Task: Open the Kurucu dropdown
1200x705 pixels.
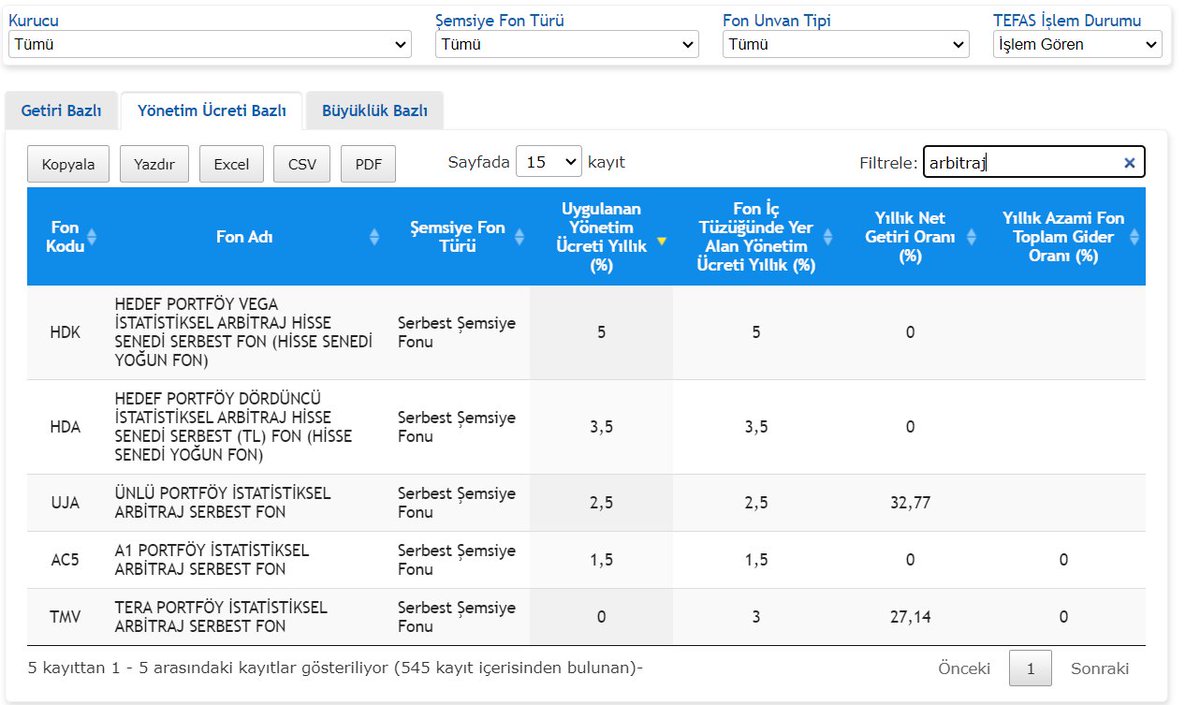Action: coord(210,44)
